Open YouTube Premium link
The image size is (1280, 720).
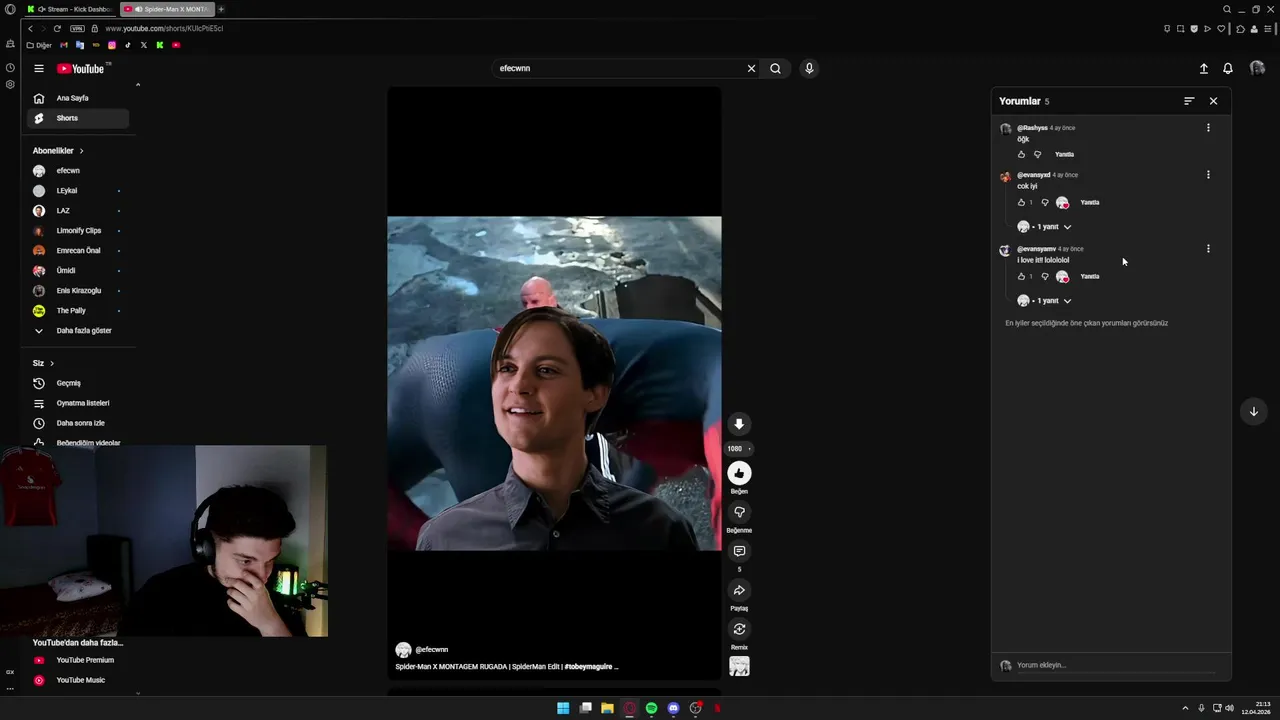78,660
